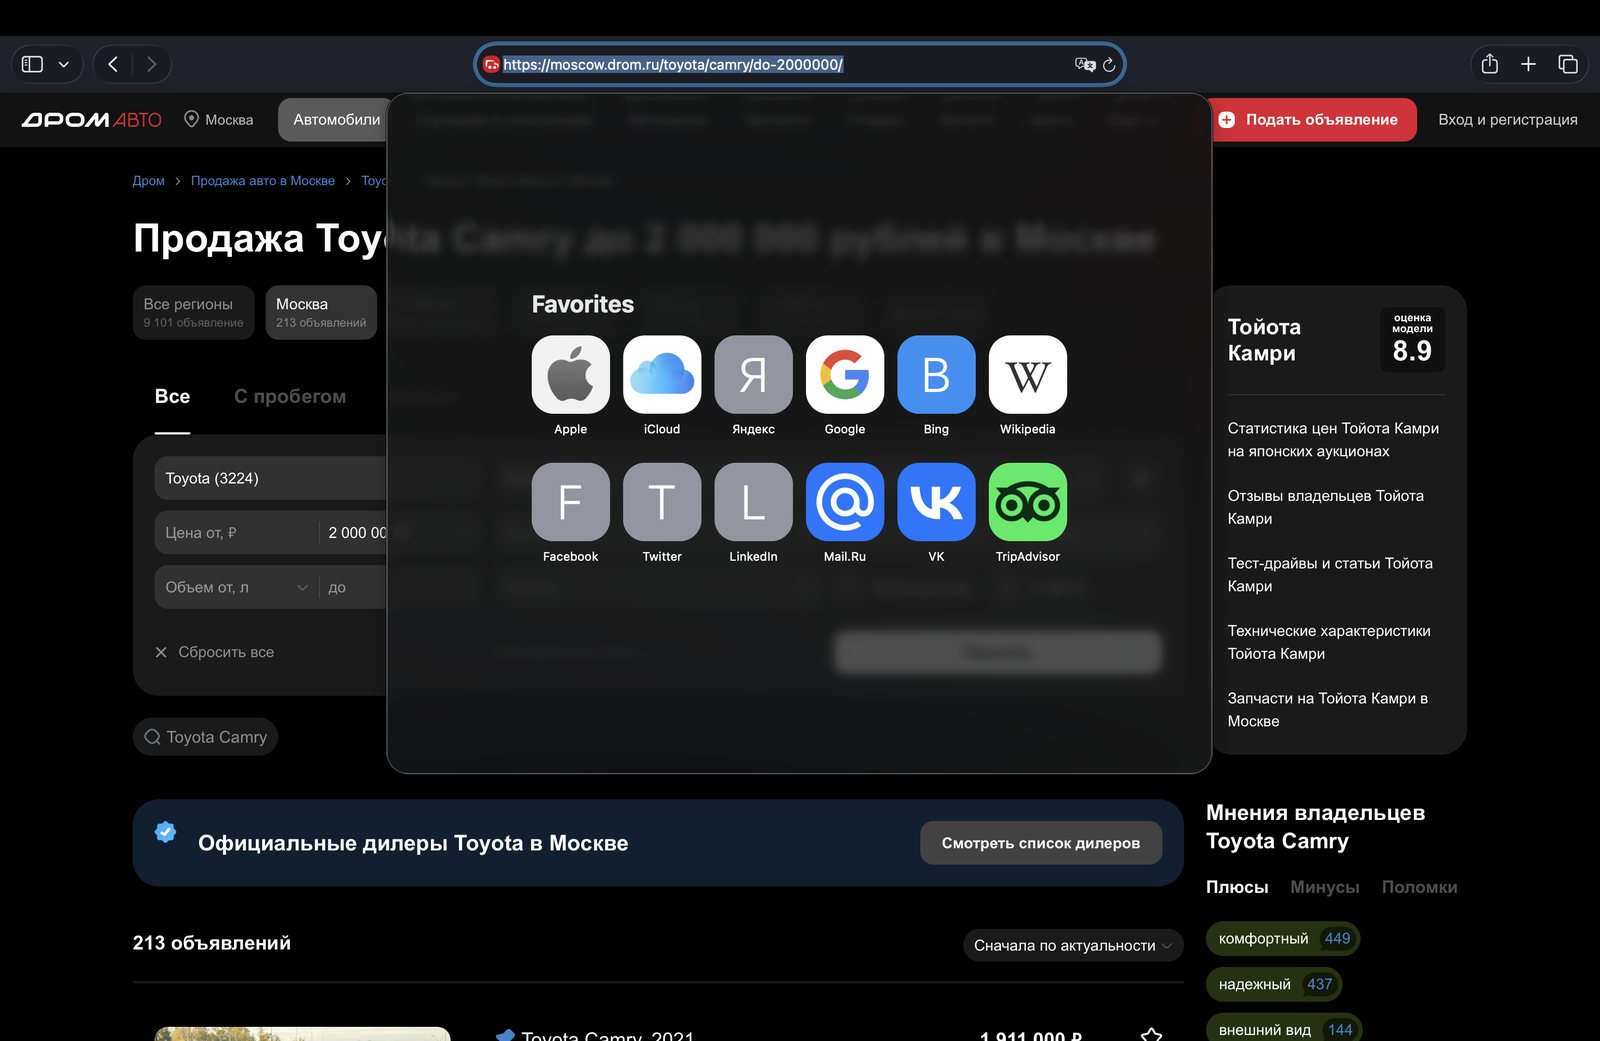Open the Минусы opinions tab
Screen dimensions: 1600x1041
point(1324,887)
